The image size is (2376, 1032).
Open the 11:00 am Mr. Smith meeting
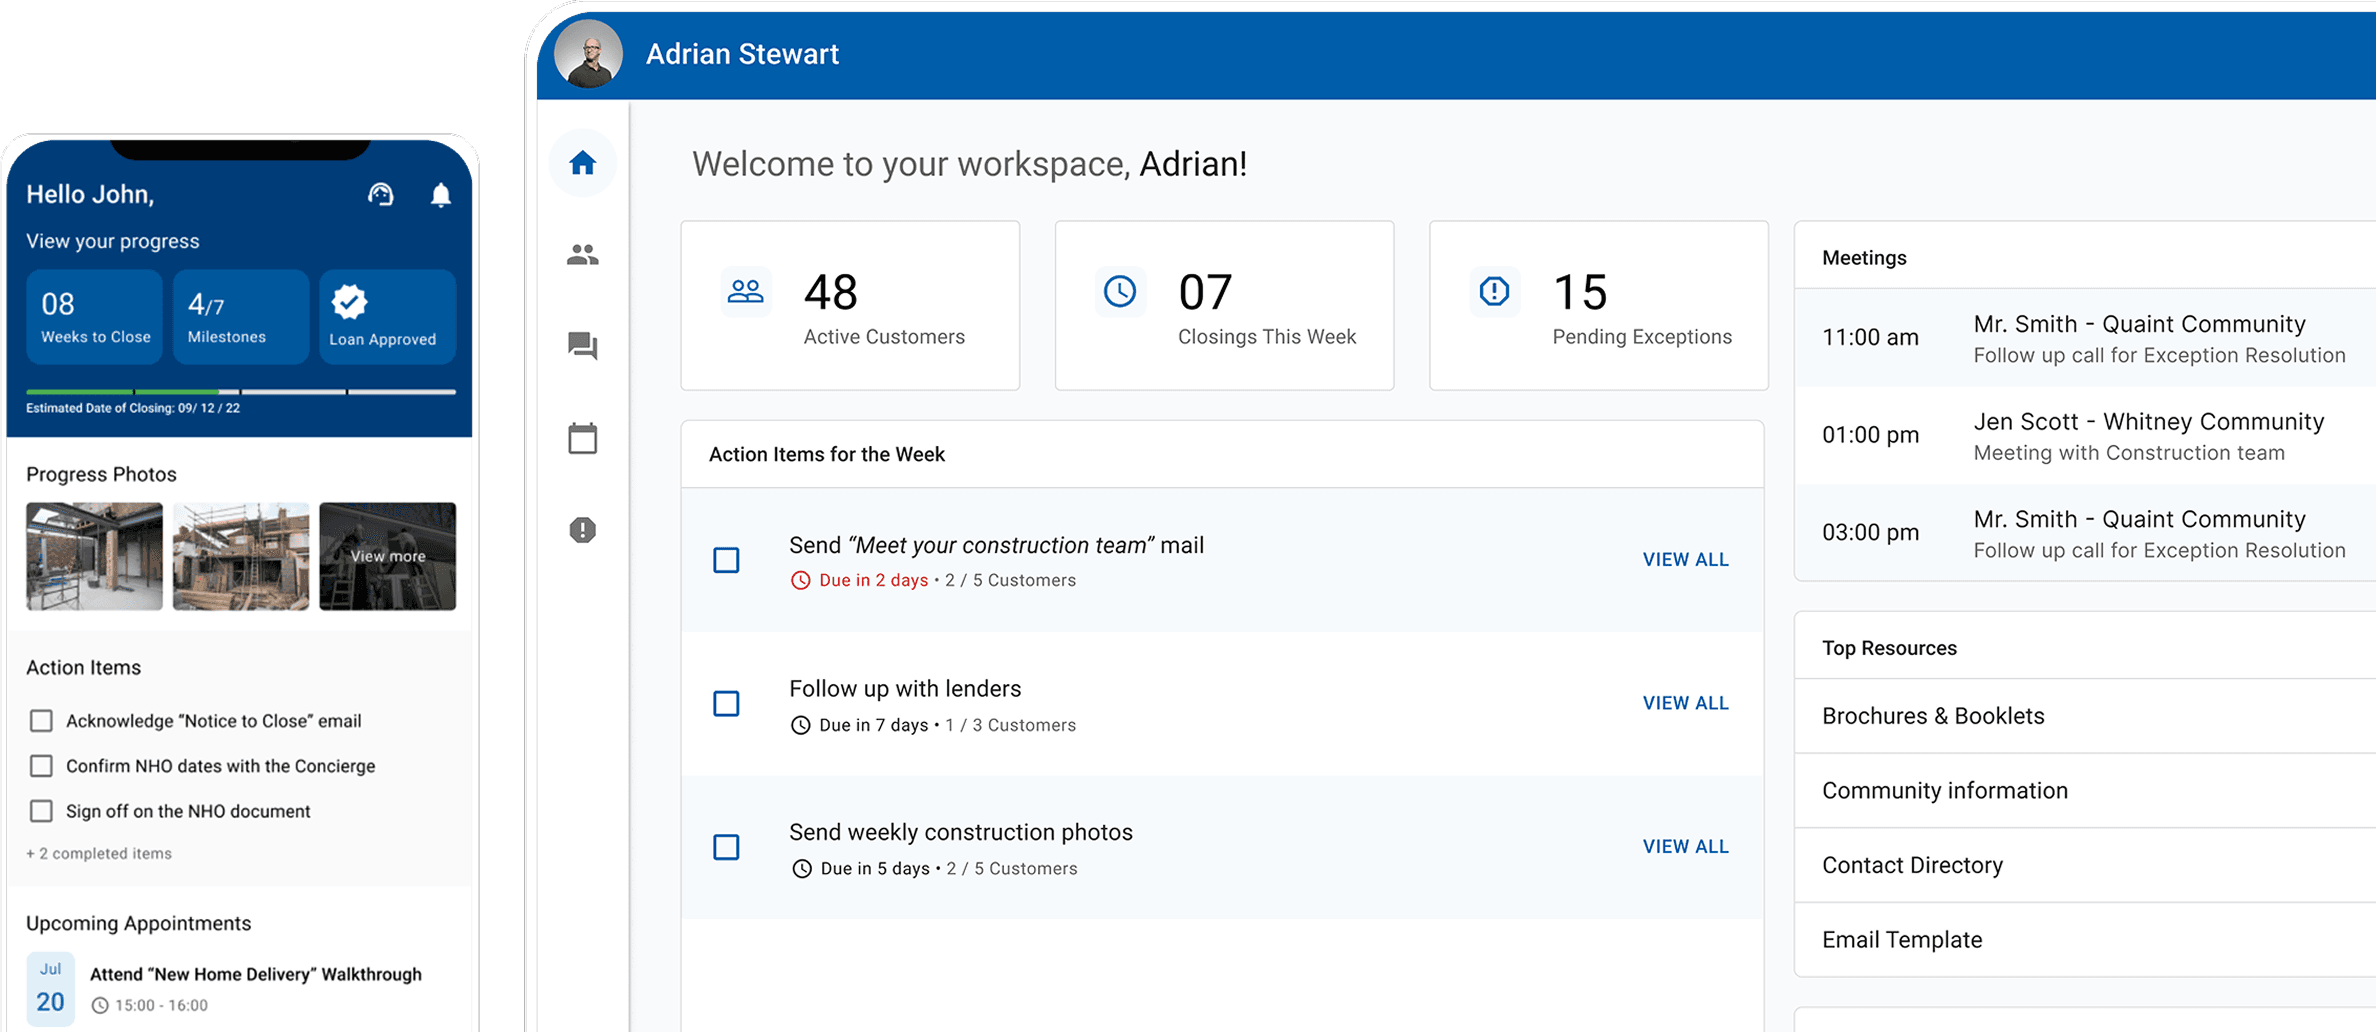pos(2085,338)
